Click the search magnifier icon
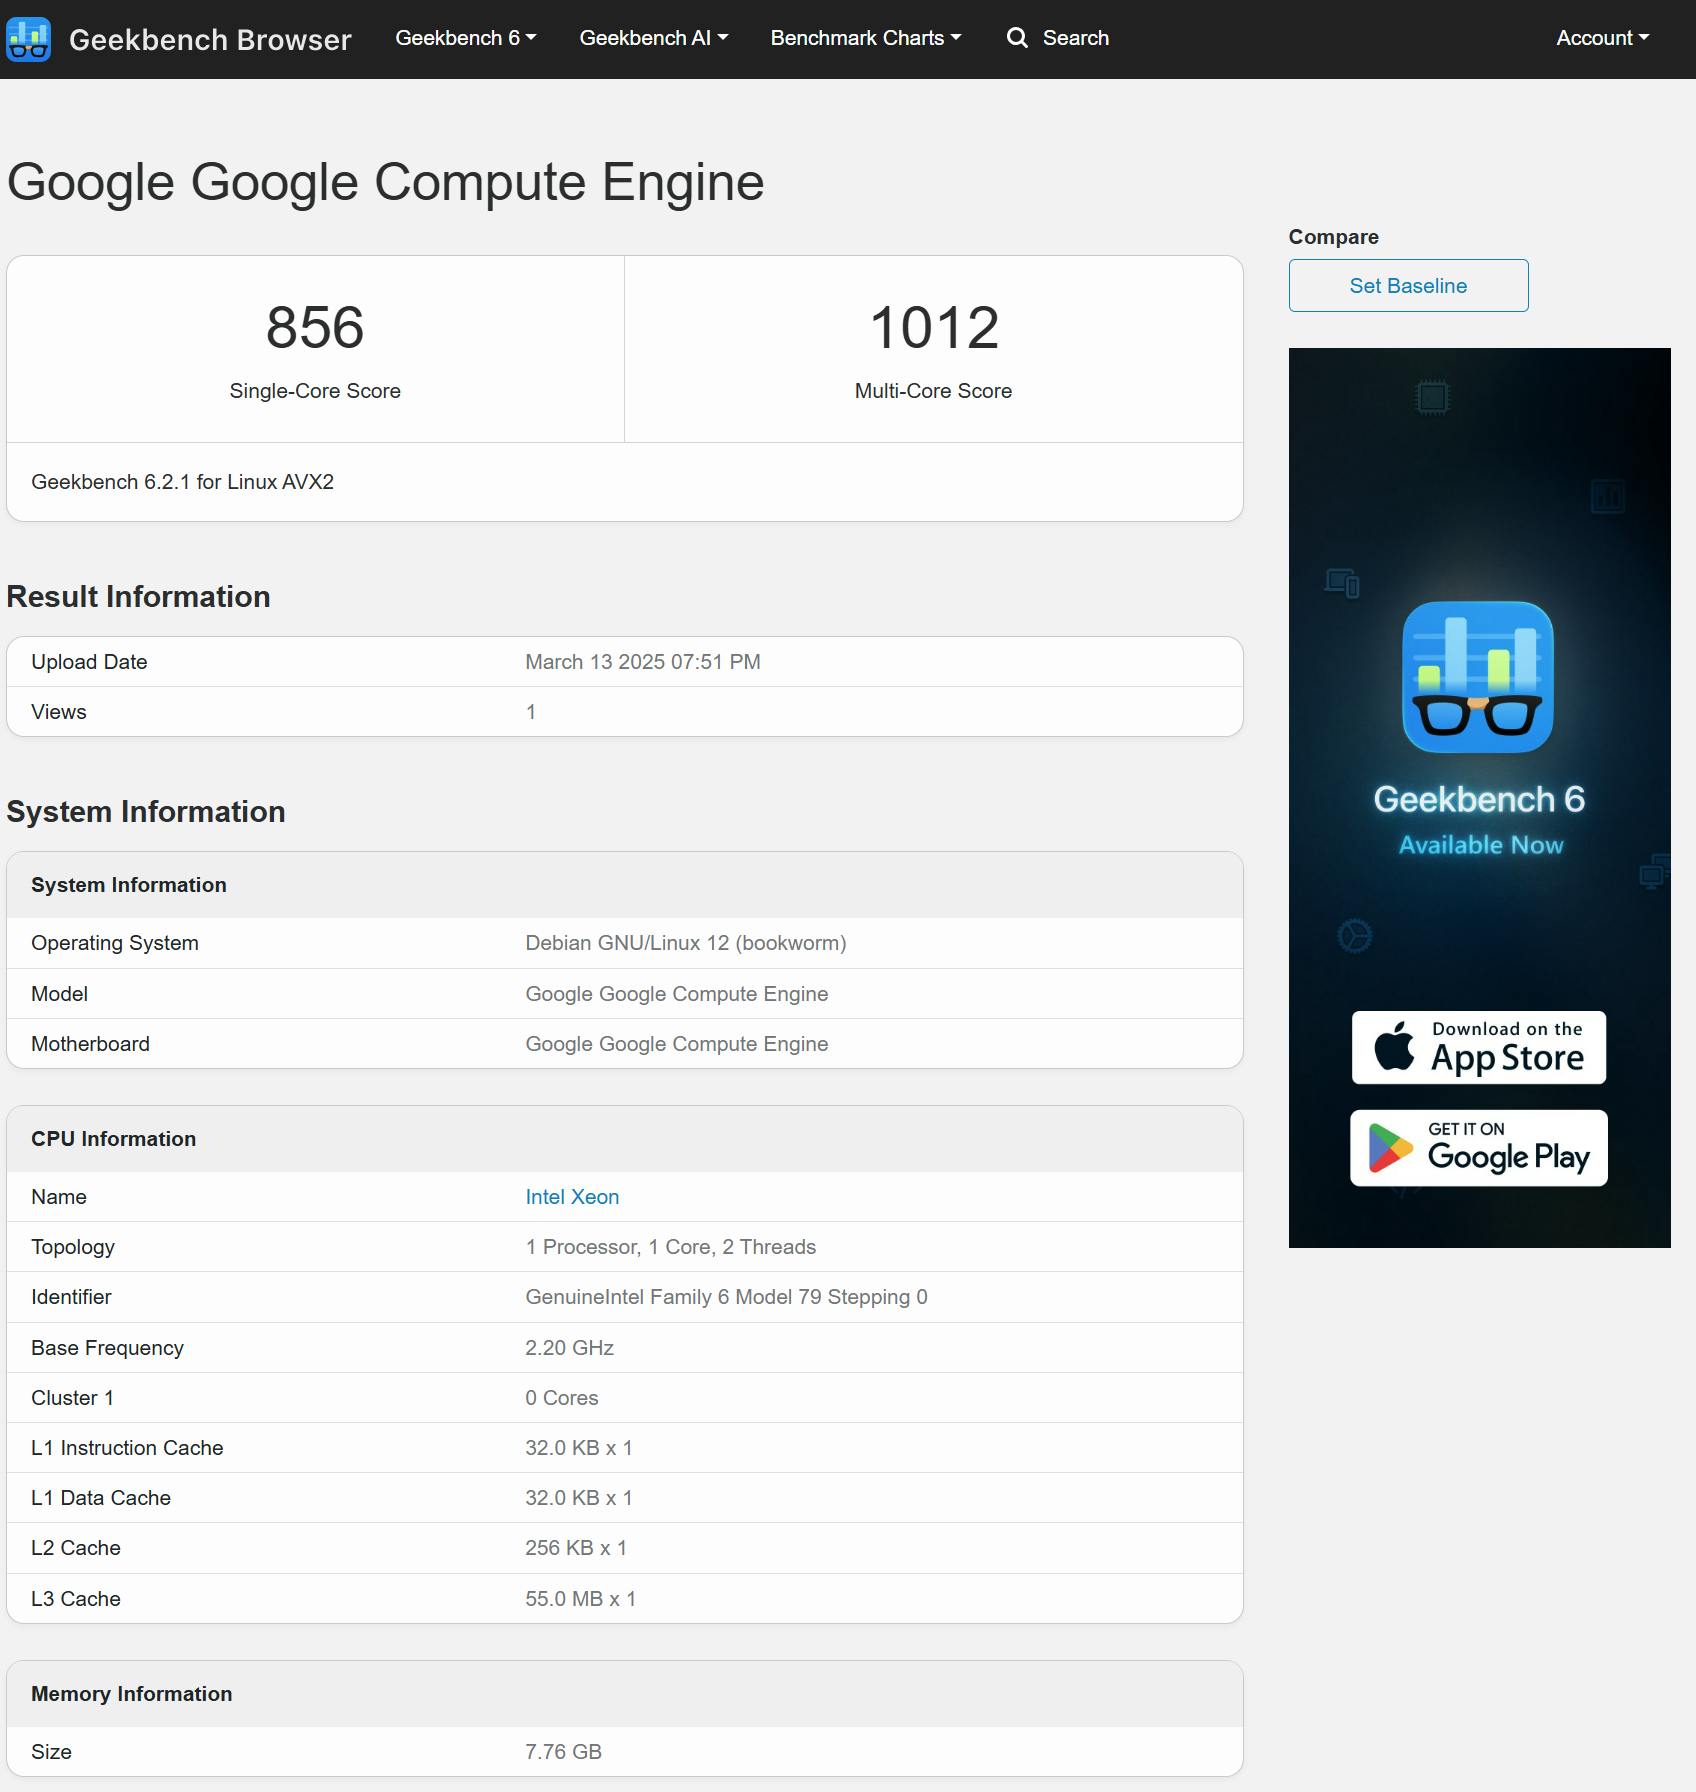 coord(1017,37)
